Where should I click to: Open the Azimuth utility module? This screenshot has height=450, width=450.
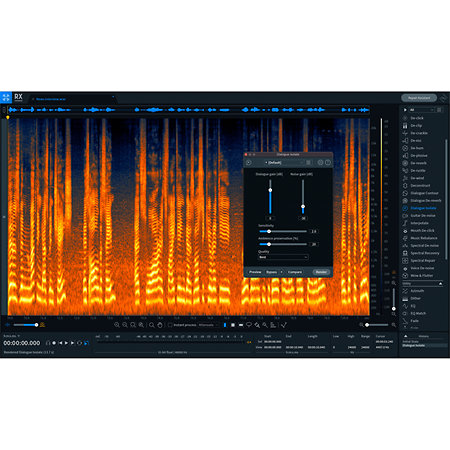pyautogui.click(x=413, y=291)
